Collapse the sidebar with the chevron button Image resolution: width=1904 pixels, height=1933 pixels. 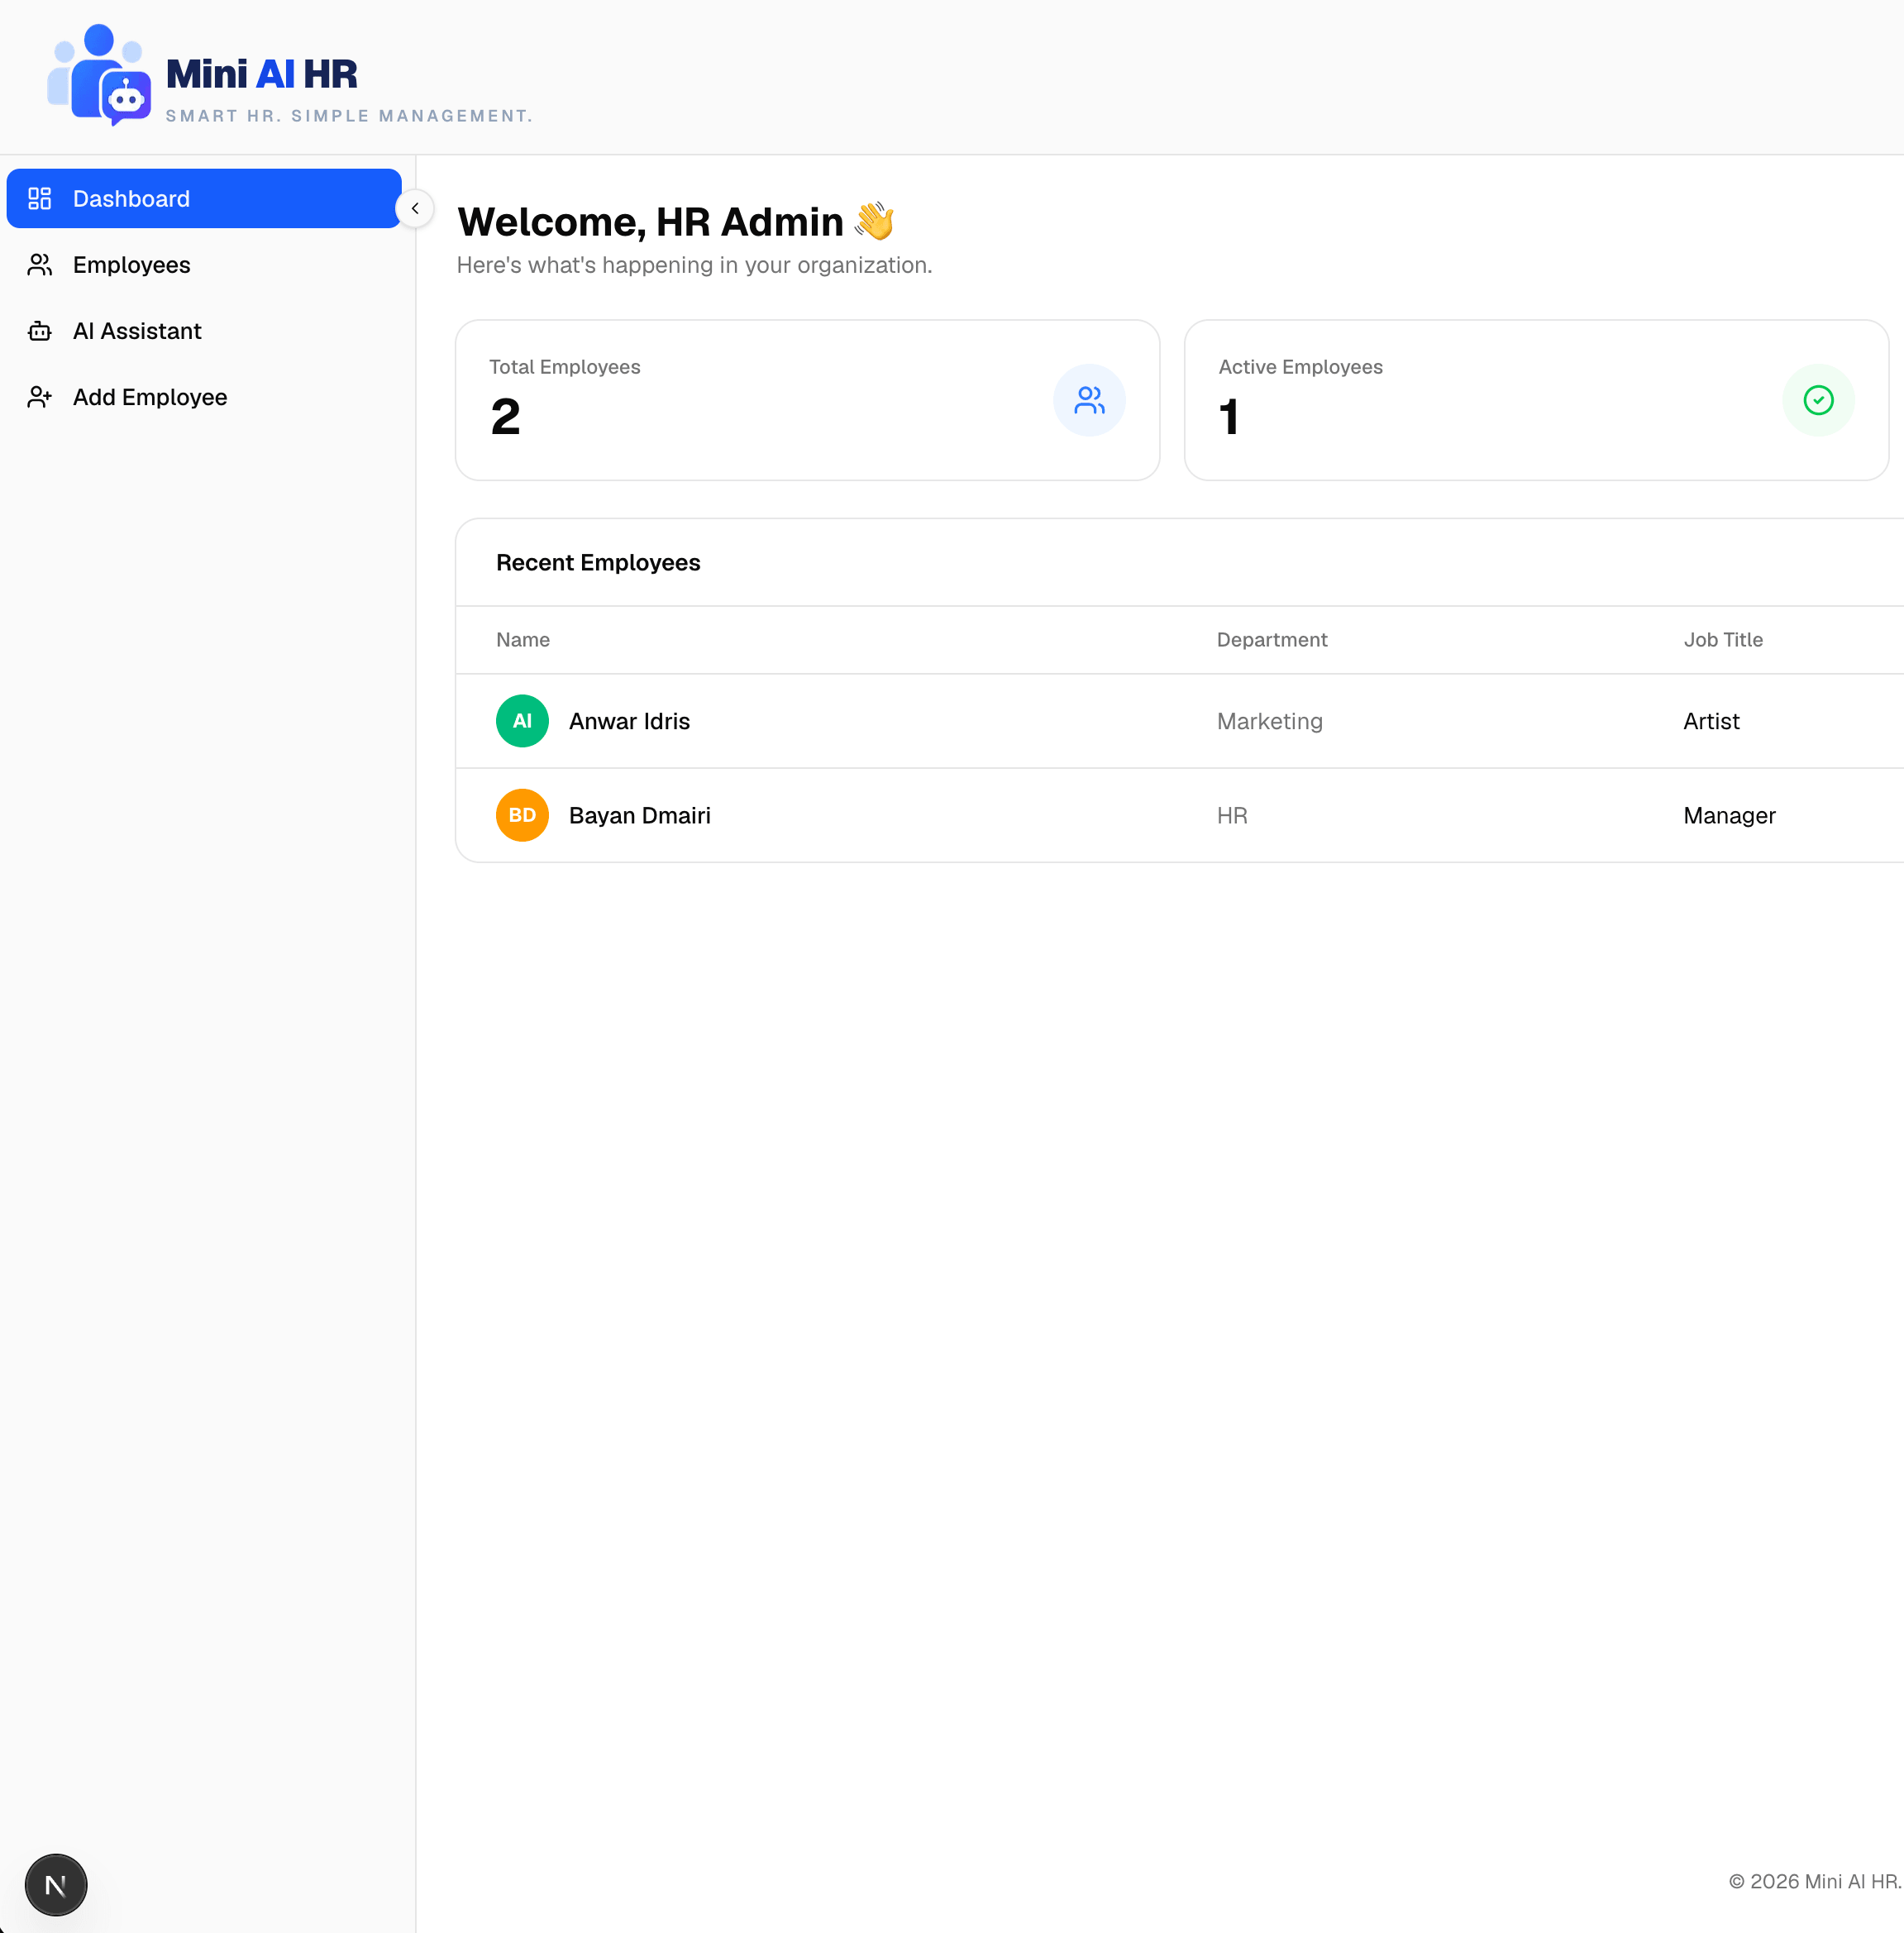coord(415,208)
